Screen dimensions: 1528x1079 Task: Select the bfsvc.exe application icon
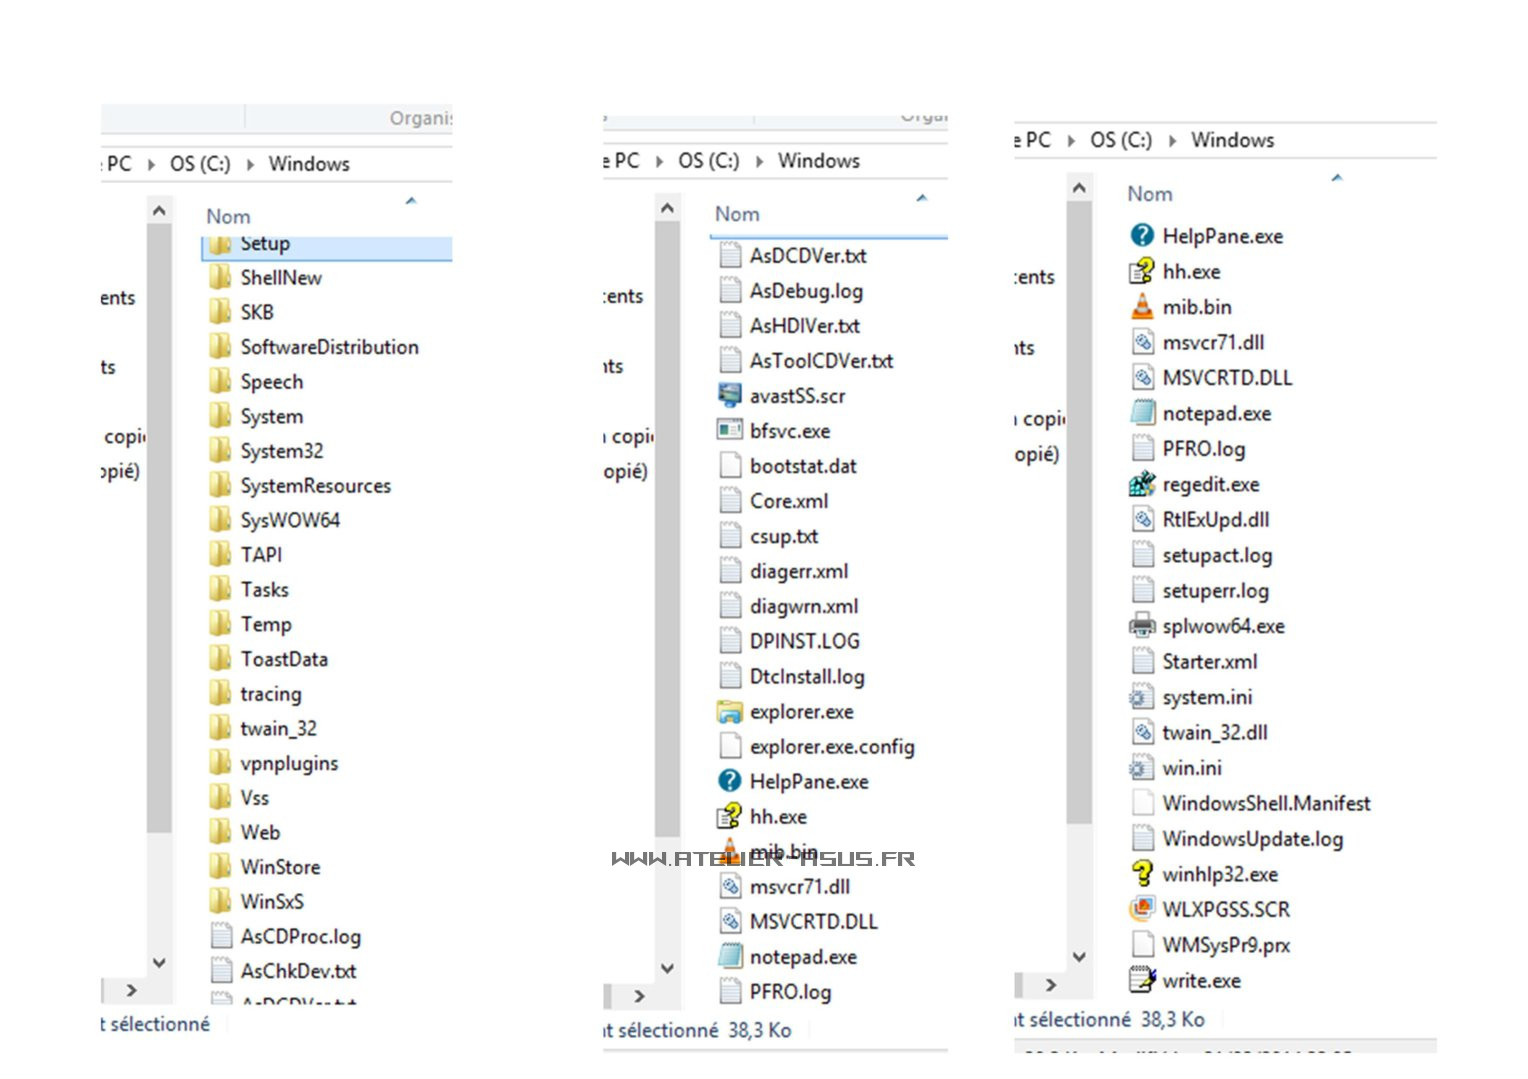(730, 431)
